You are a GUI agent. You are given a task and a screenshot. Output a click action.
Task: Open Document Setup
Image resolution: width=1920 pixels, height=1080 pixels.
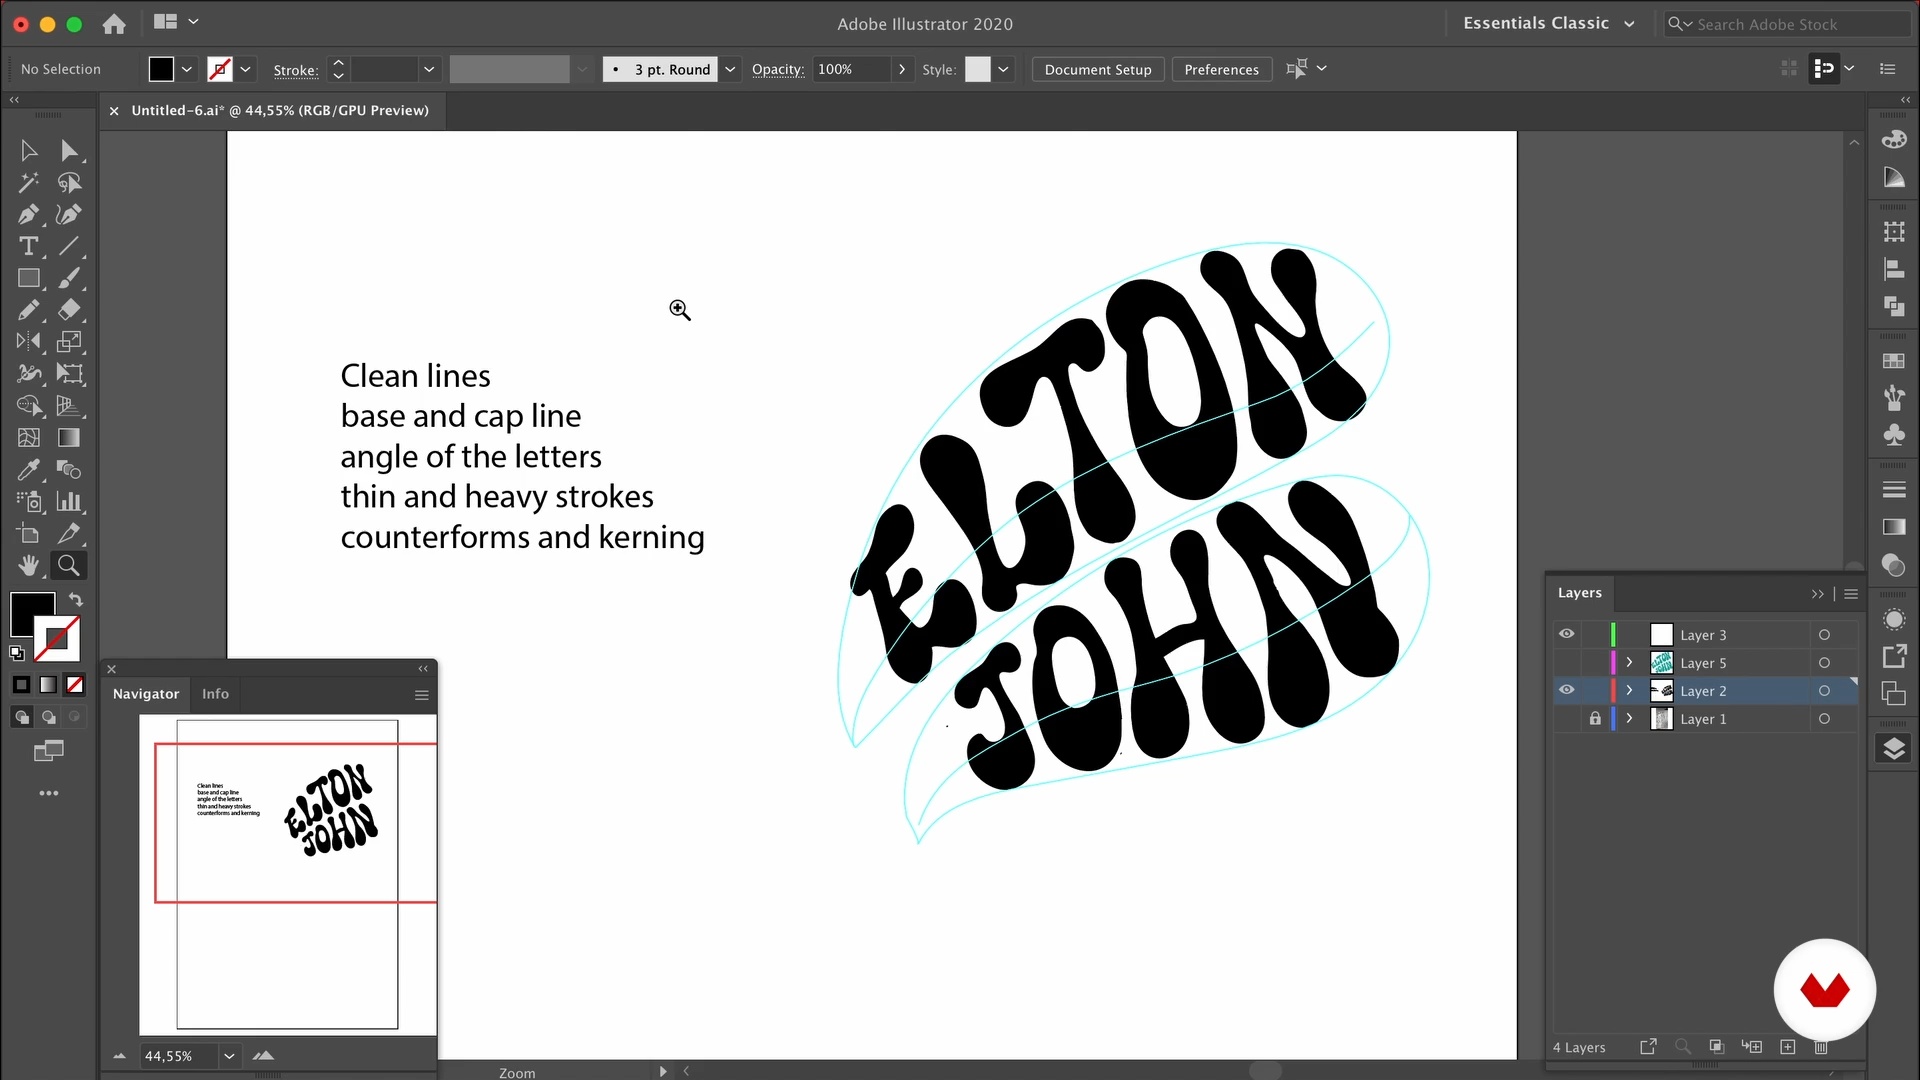click(1098, 69)
